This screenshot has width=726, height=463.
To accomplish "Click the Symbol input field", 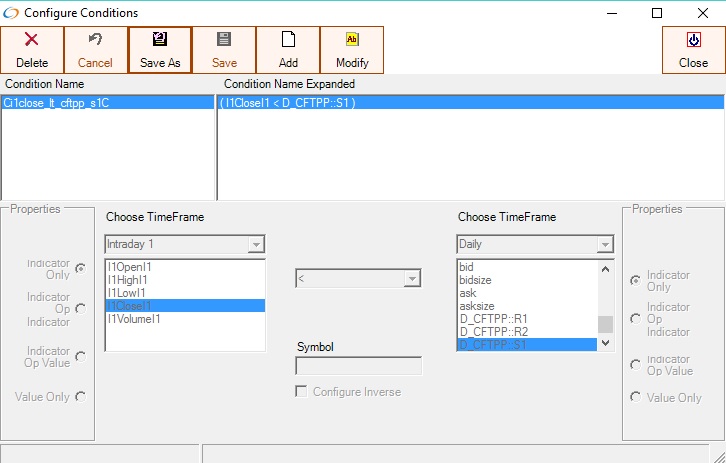I will pos(359,366).
